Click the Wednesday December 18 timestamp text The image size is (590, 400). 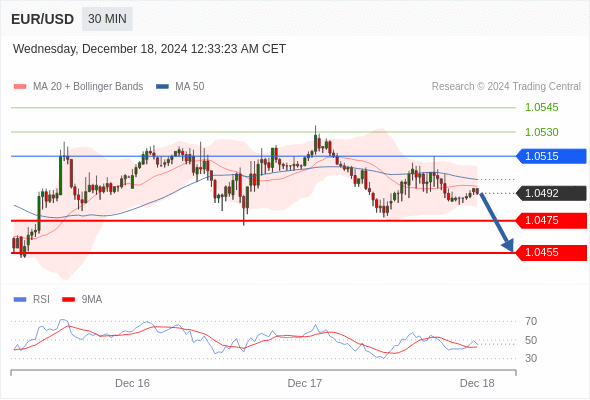click(149, 49)
